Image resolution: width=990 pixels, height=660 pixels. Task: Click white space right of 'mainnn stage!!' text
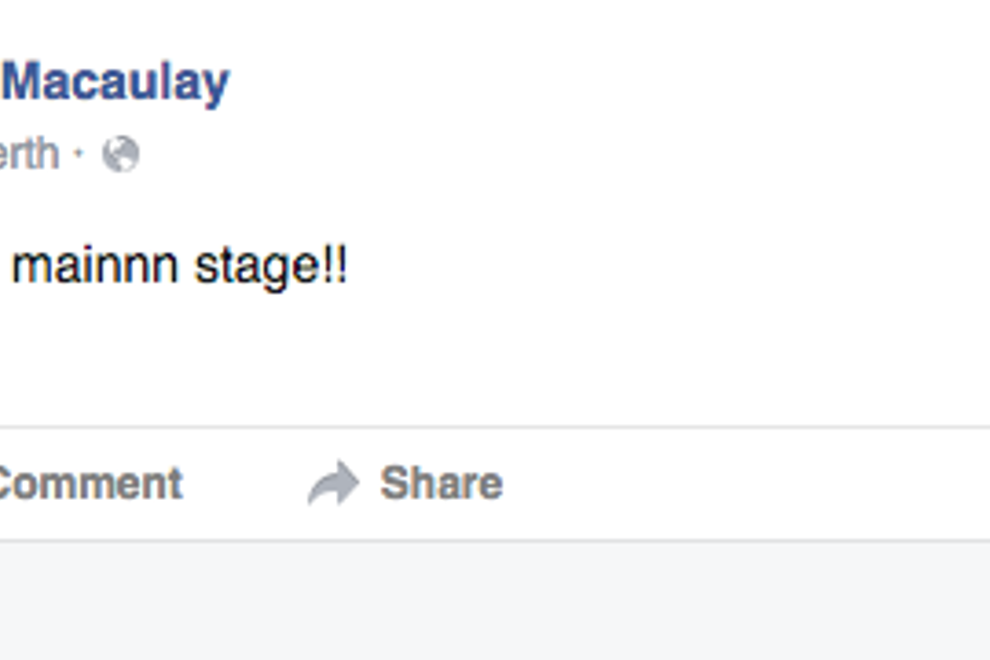tap(650, 266)
